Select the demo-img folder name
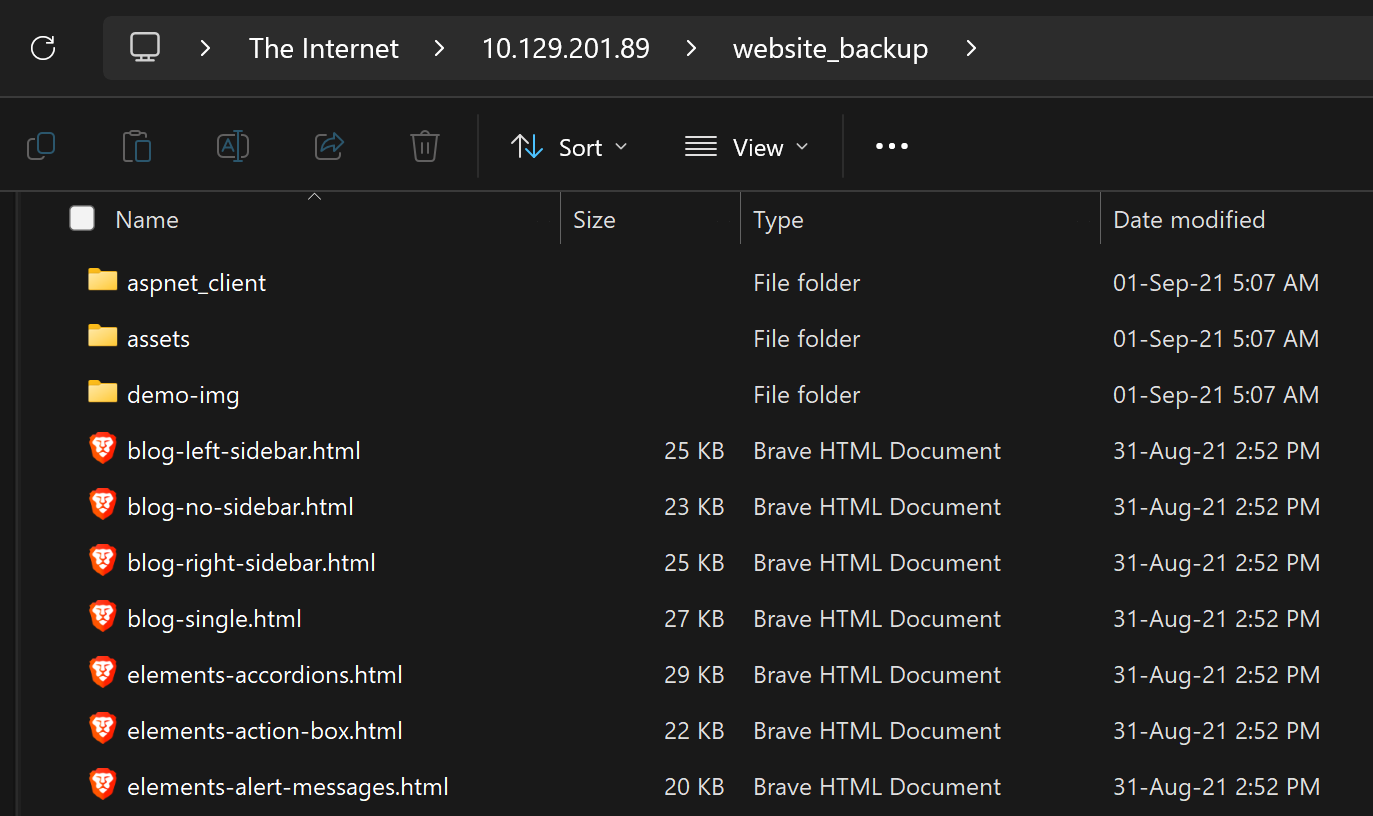 tap(183, 395)
